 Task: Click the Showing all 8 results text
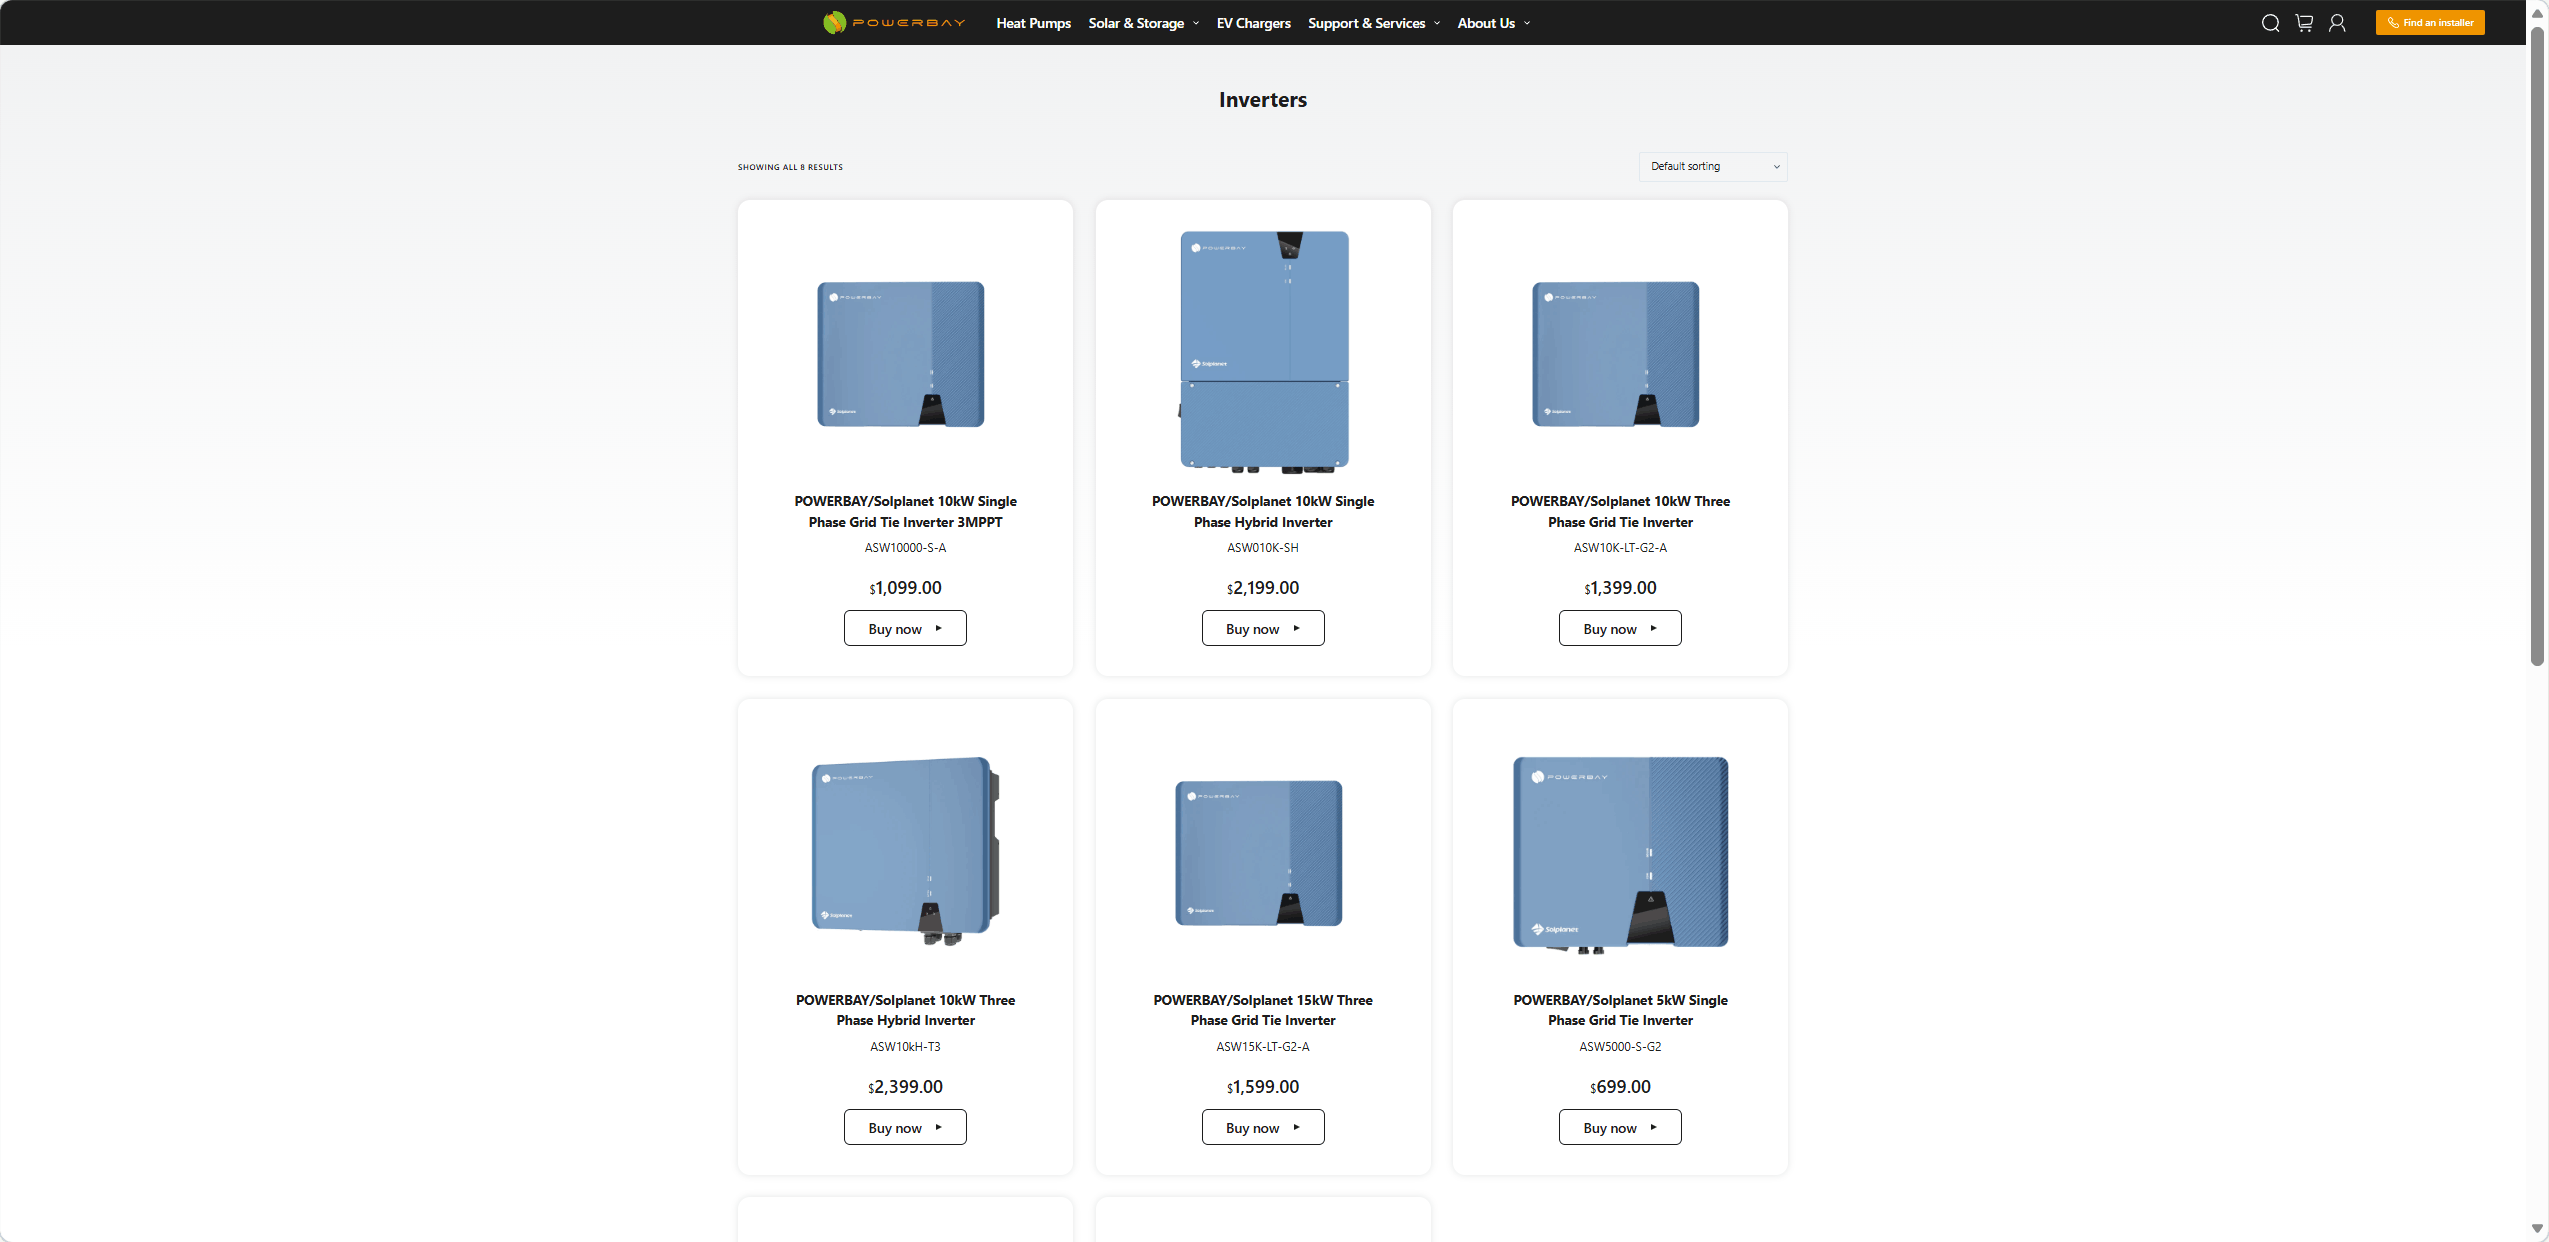[790, 167]
